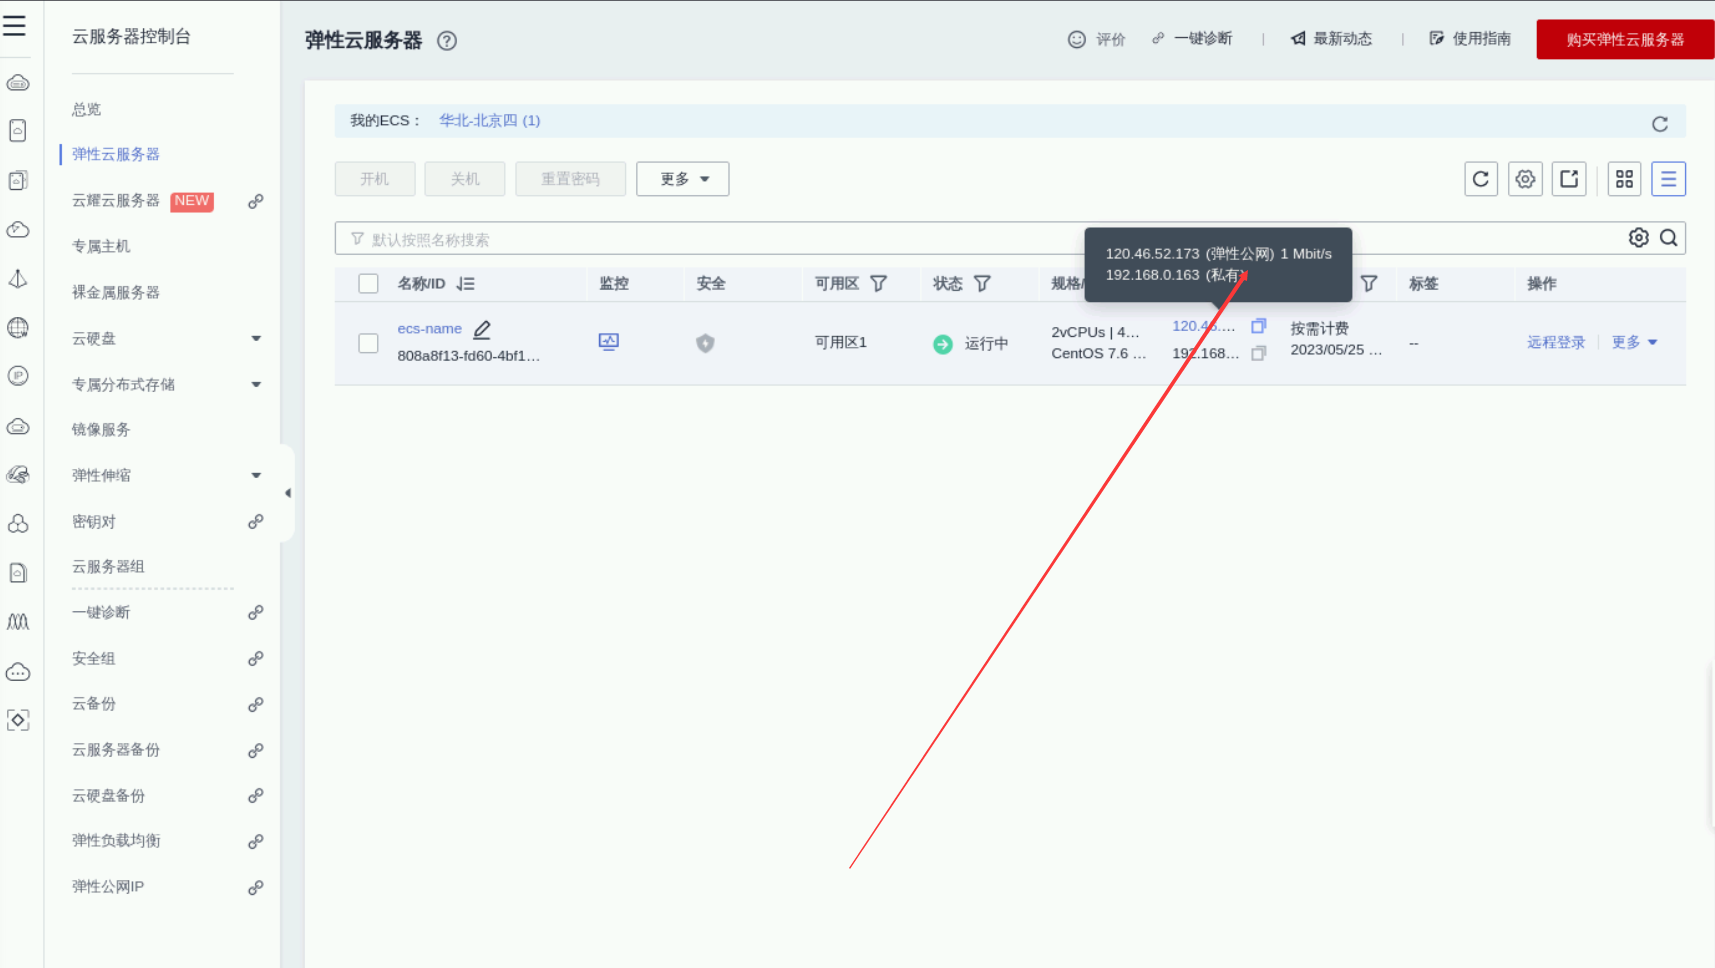1715x968 pixels.
Task: Expand the 云硬盘 sidebar submenu
Action: 256,339
